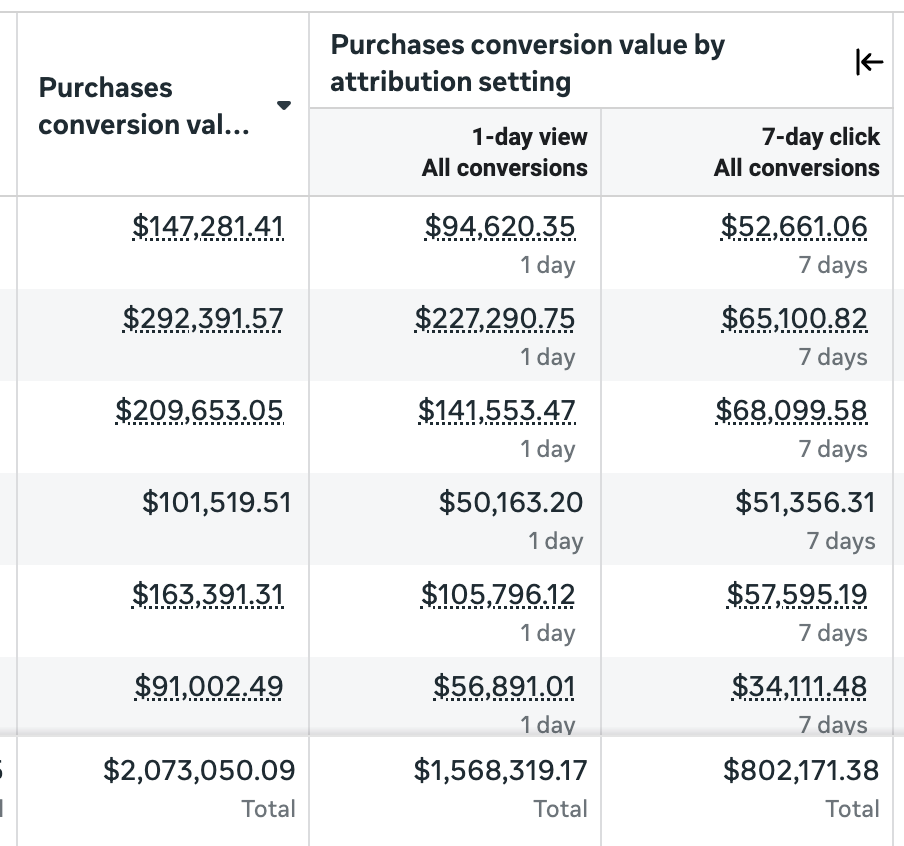Open the $65,100.82 7-day click value
This screenshot has width=904, height=846.
pyautogui.click(x=794, y=319)
